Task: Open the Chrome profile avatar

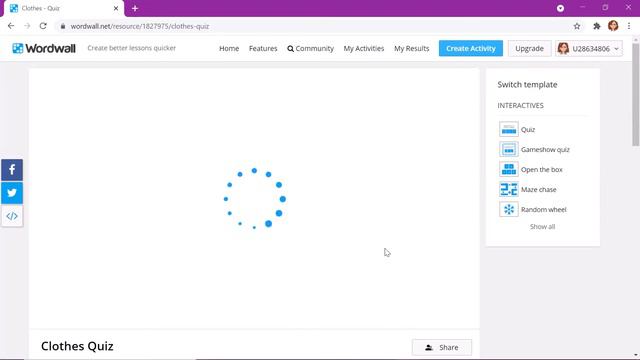Action: pyautogui.click(x=613, y=26)
